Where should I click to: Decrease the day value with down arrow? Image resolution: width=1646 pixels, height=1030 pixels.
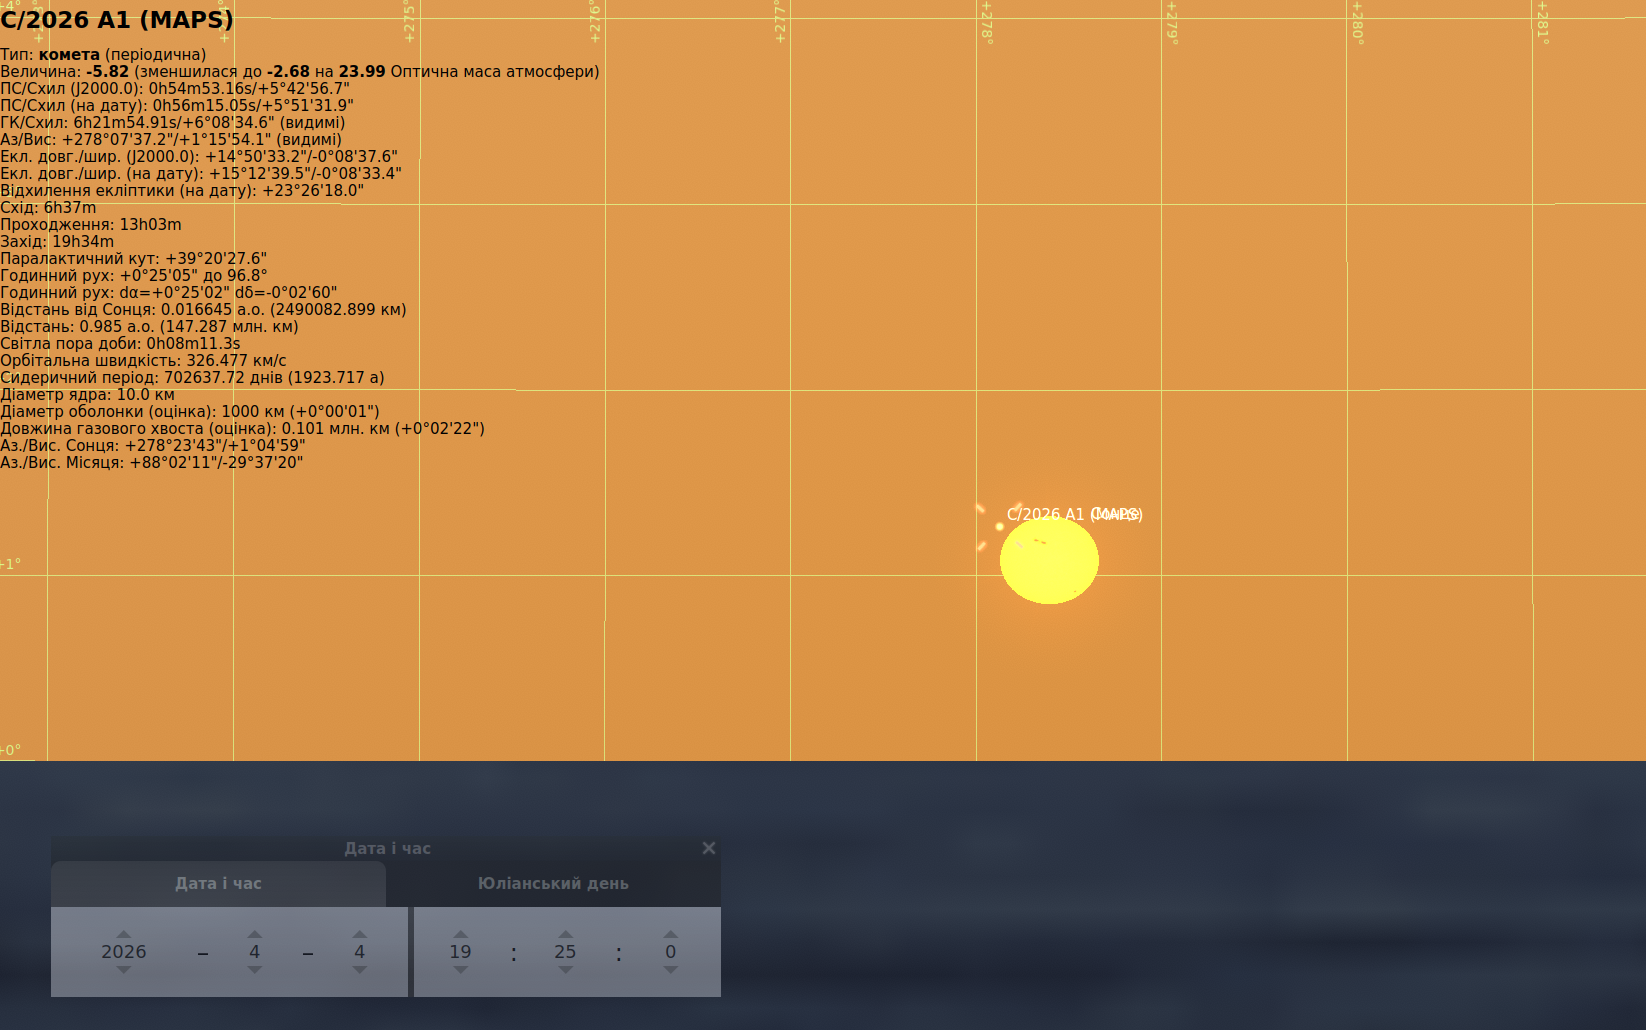360,970
